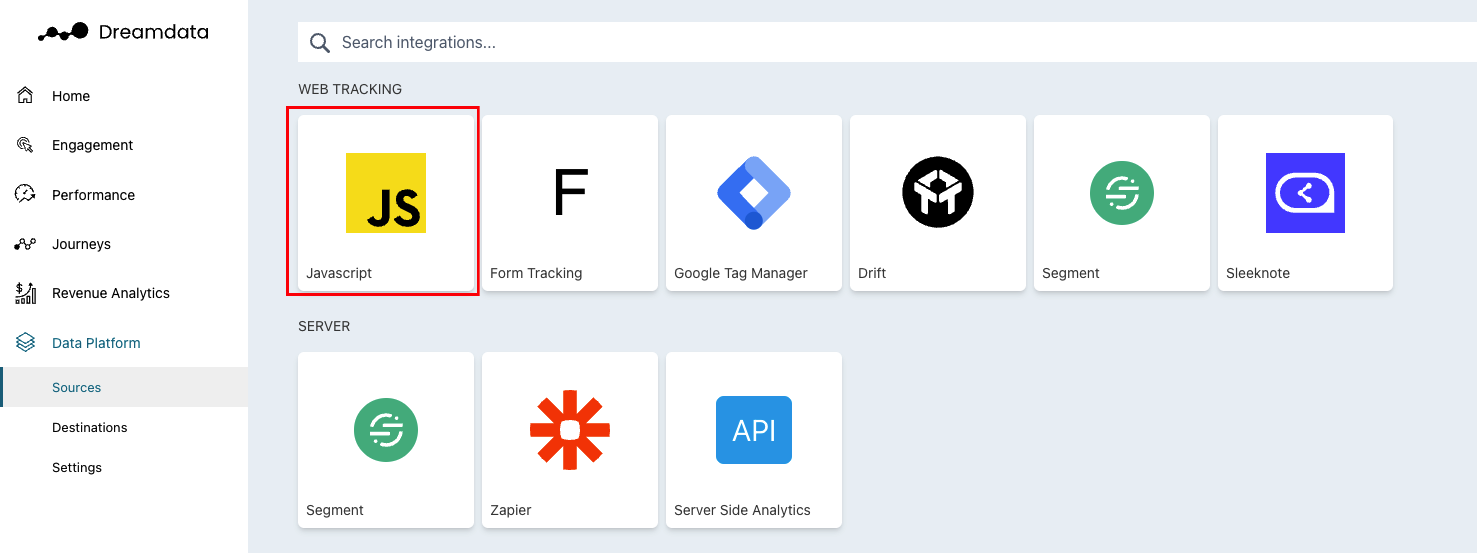Click the yellow JS Javascript logo
Screen dimensions: 1477x553
pyautogui.click(x=386, y=193)
